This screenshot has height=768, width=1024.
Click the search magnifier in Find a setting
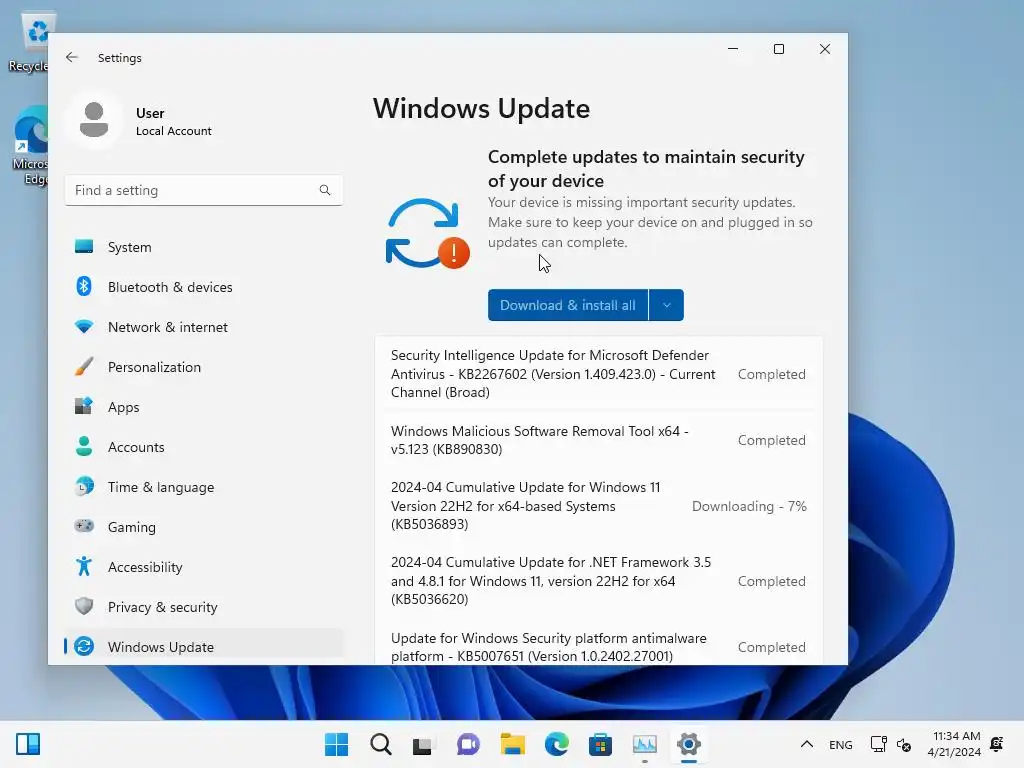[x=325, y=190]
